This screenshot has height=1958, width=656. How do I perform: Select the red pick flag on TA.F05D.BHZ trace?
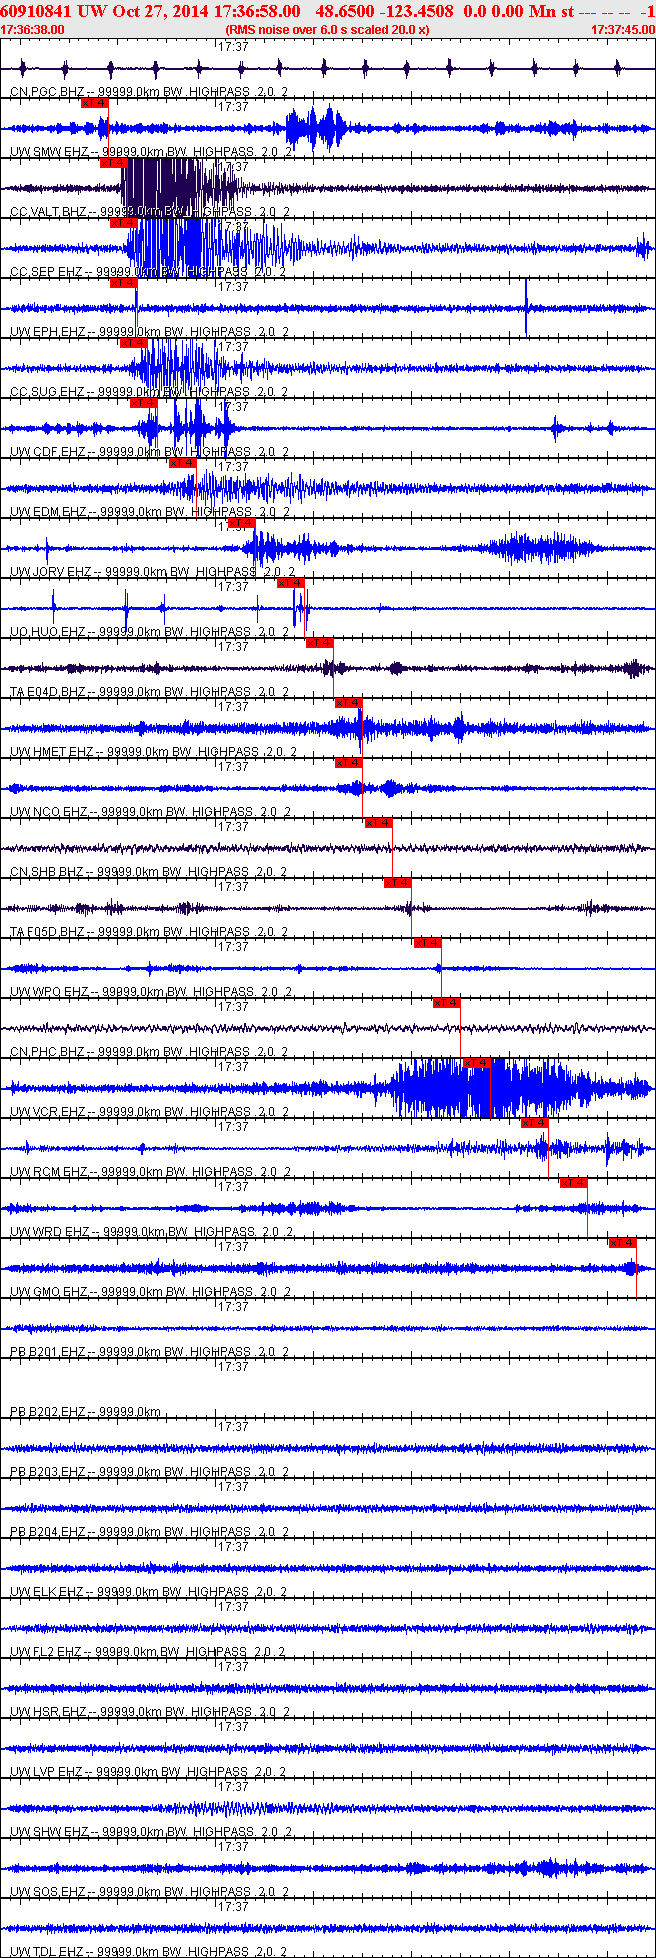pos(397,882)
